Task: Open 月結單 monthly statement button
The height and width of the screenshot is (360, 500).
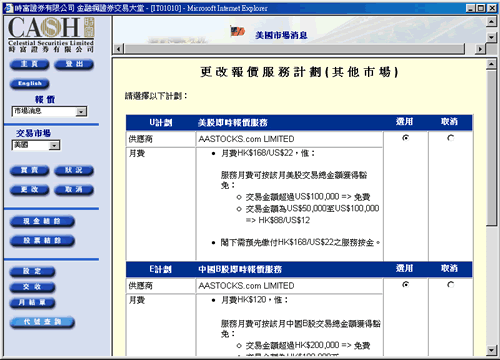Action: coord(32,303)
